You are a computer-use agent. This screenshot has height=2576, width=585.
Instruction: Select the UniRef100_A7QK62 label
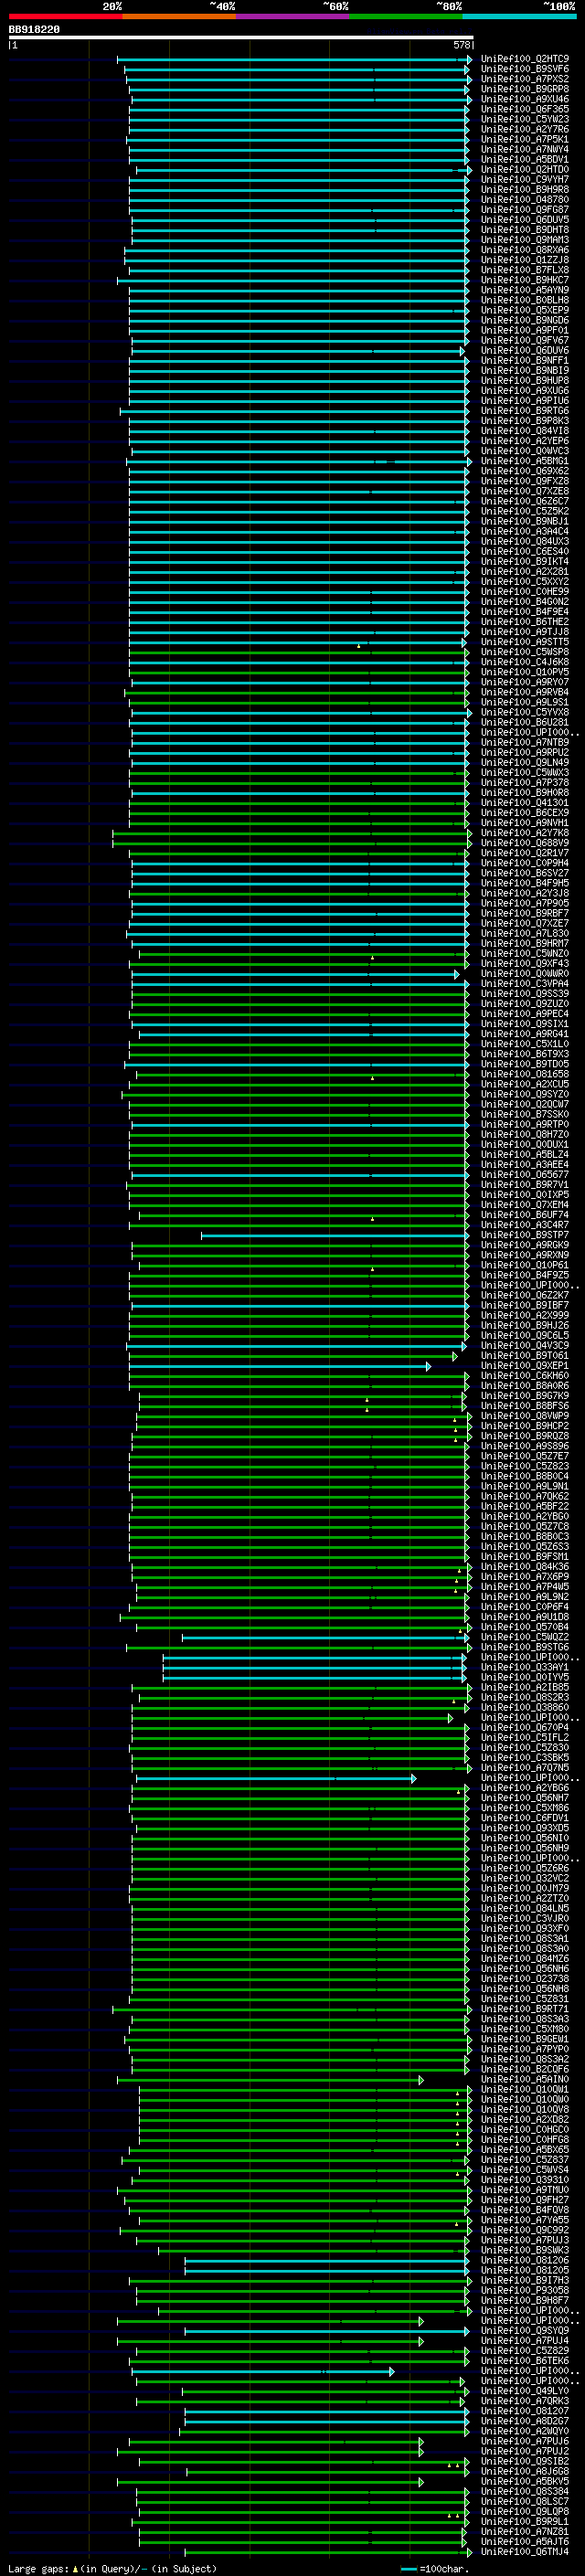click(525, 1496)
